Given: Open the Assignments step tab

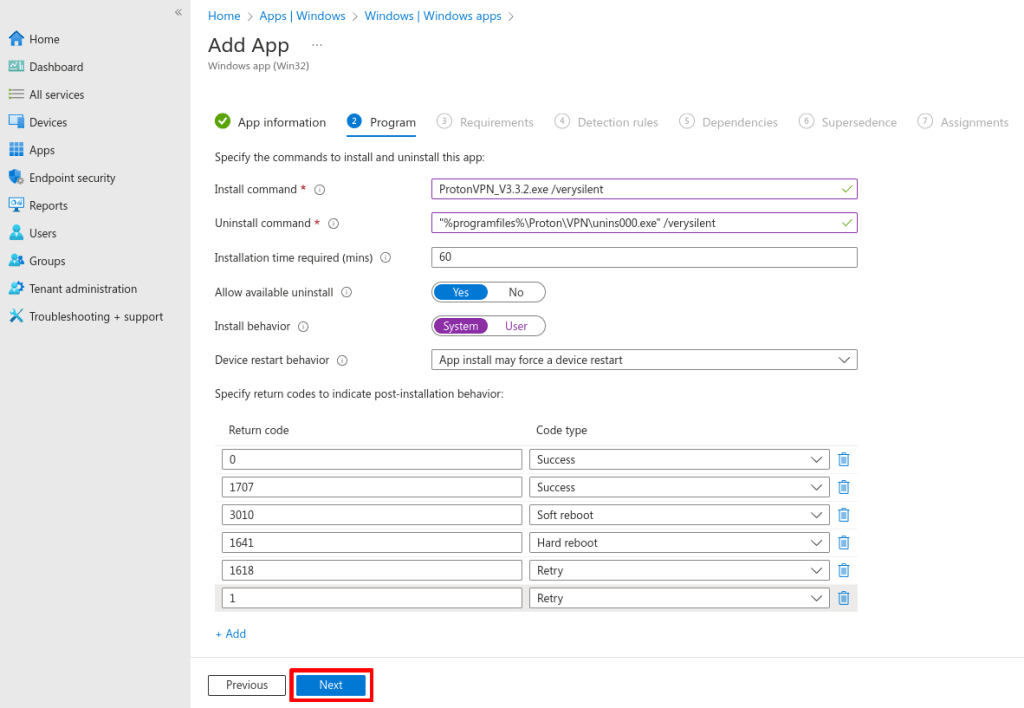Looking at the screenshot, I should (x=963, y=122).
